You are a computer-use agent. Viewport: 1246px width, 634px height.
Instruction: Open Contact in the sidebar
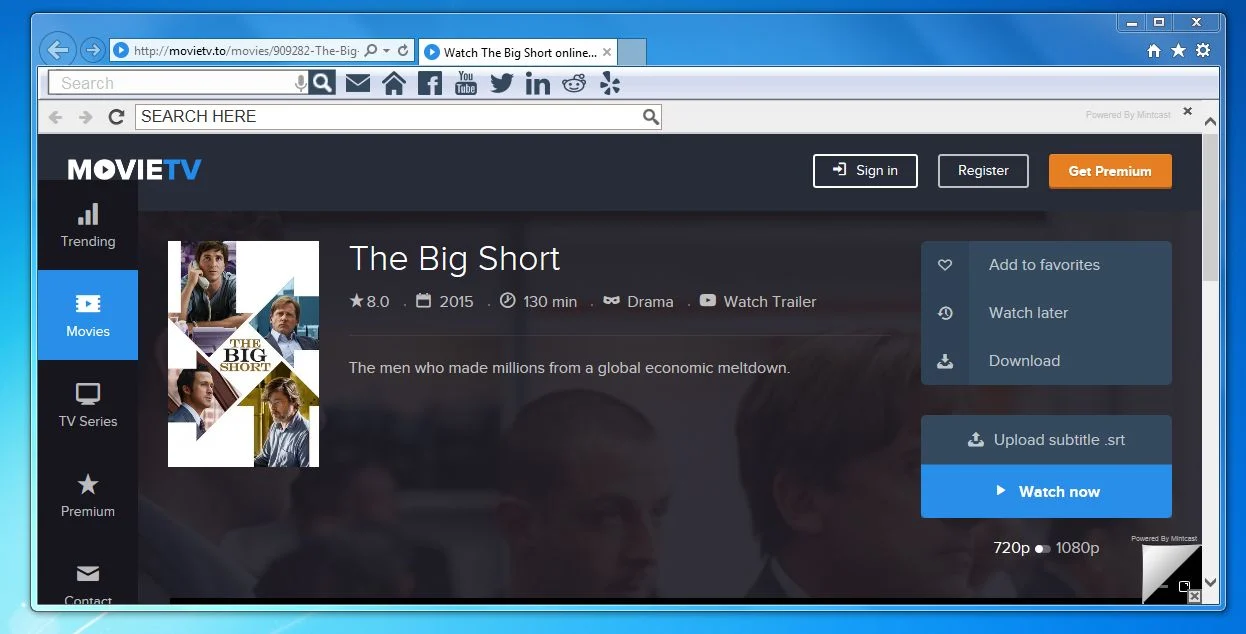(88, 583)
